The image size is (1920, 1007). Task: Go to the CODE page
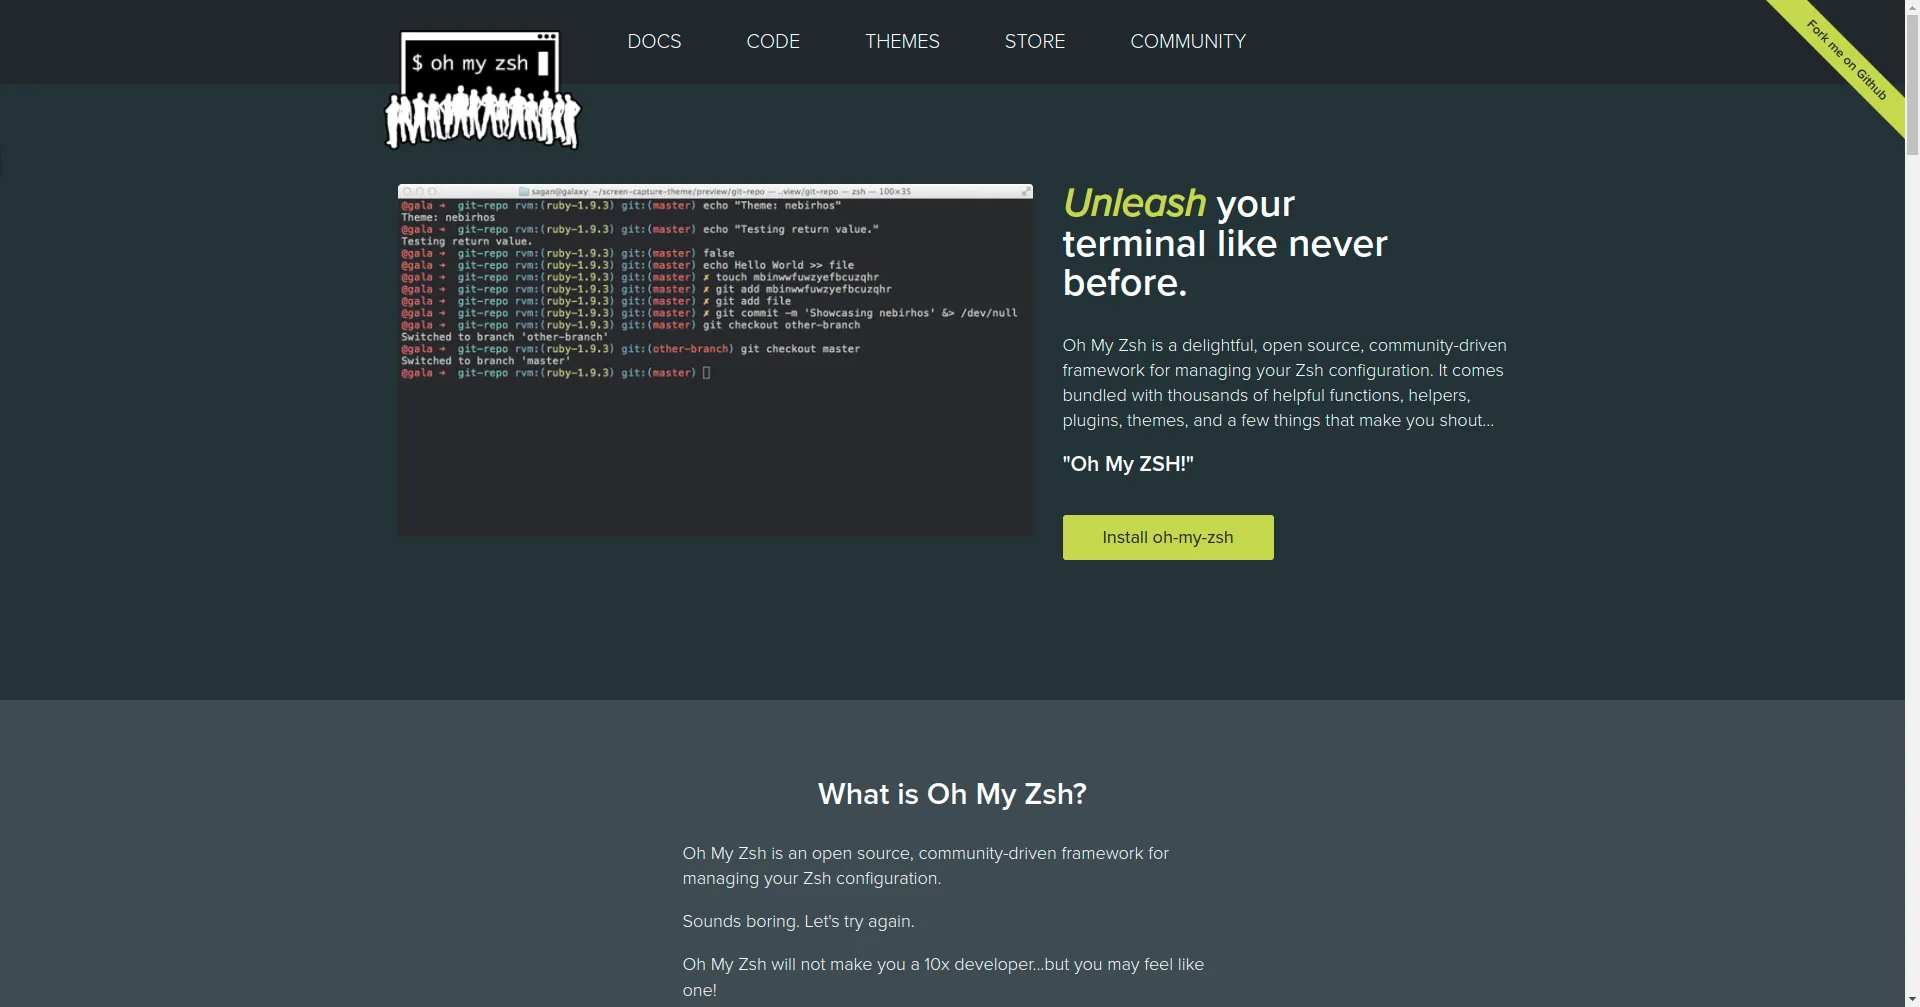click(772, 41)
